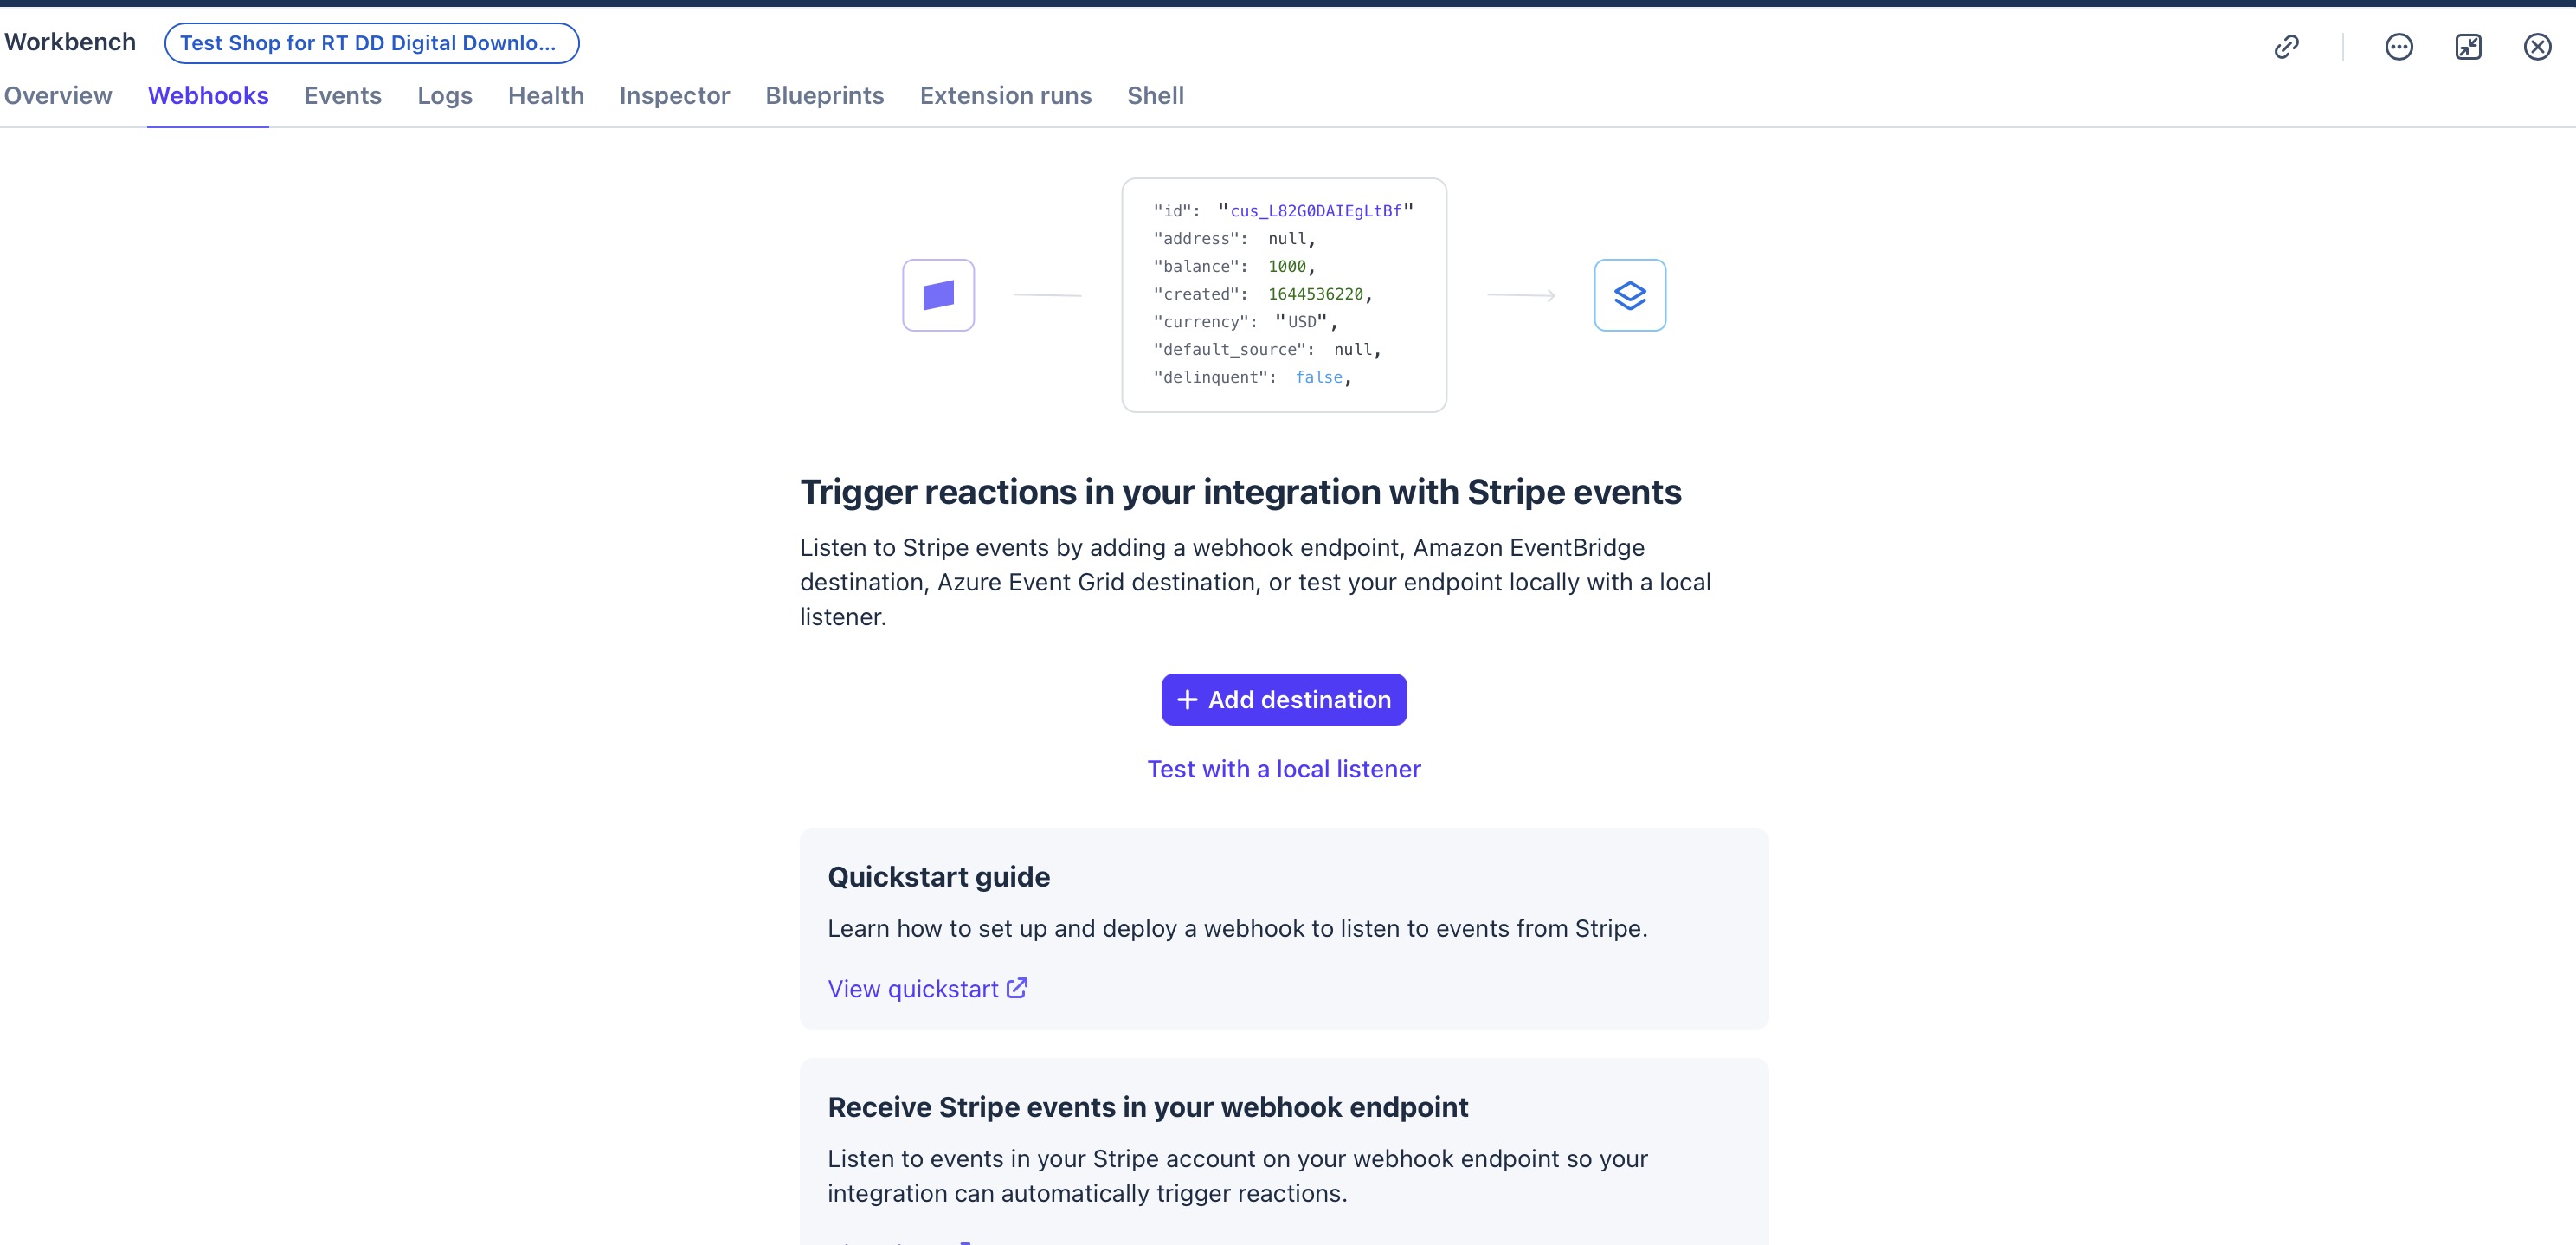The height and width of the screenshot is (1245, 2576).
Task: Open the Inspector tab
Action: coord(675,95)
